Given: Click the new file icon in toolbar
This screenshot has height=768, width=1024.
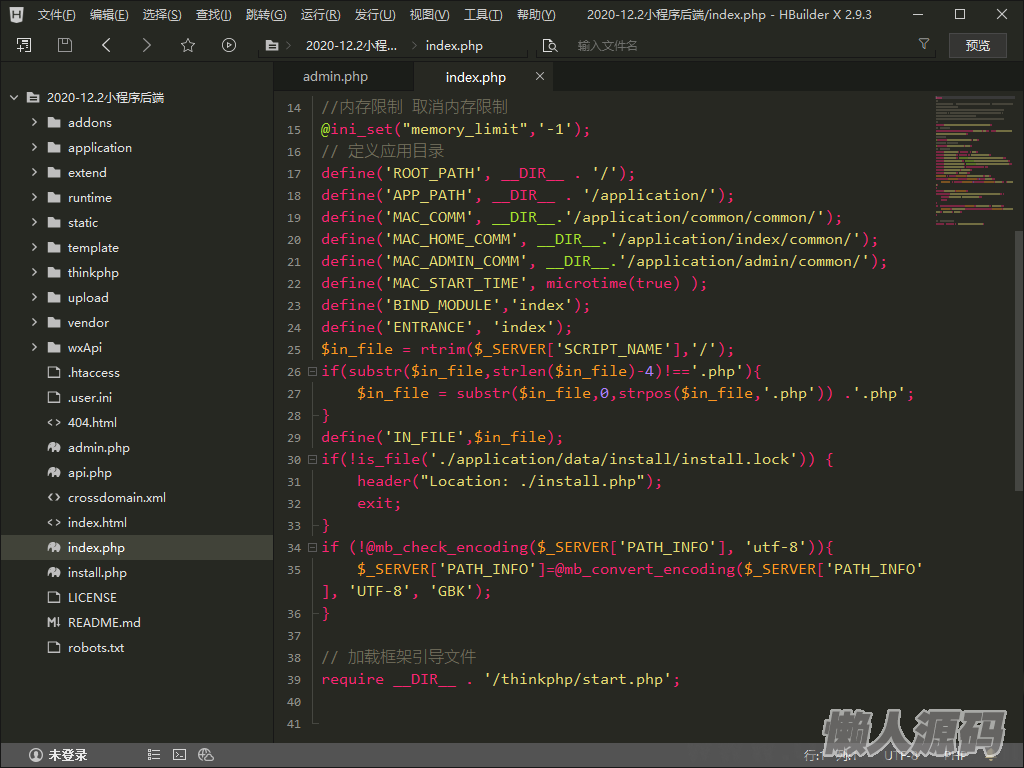Looking at the screenshot, I should 24,45.
